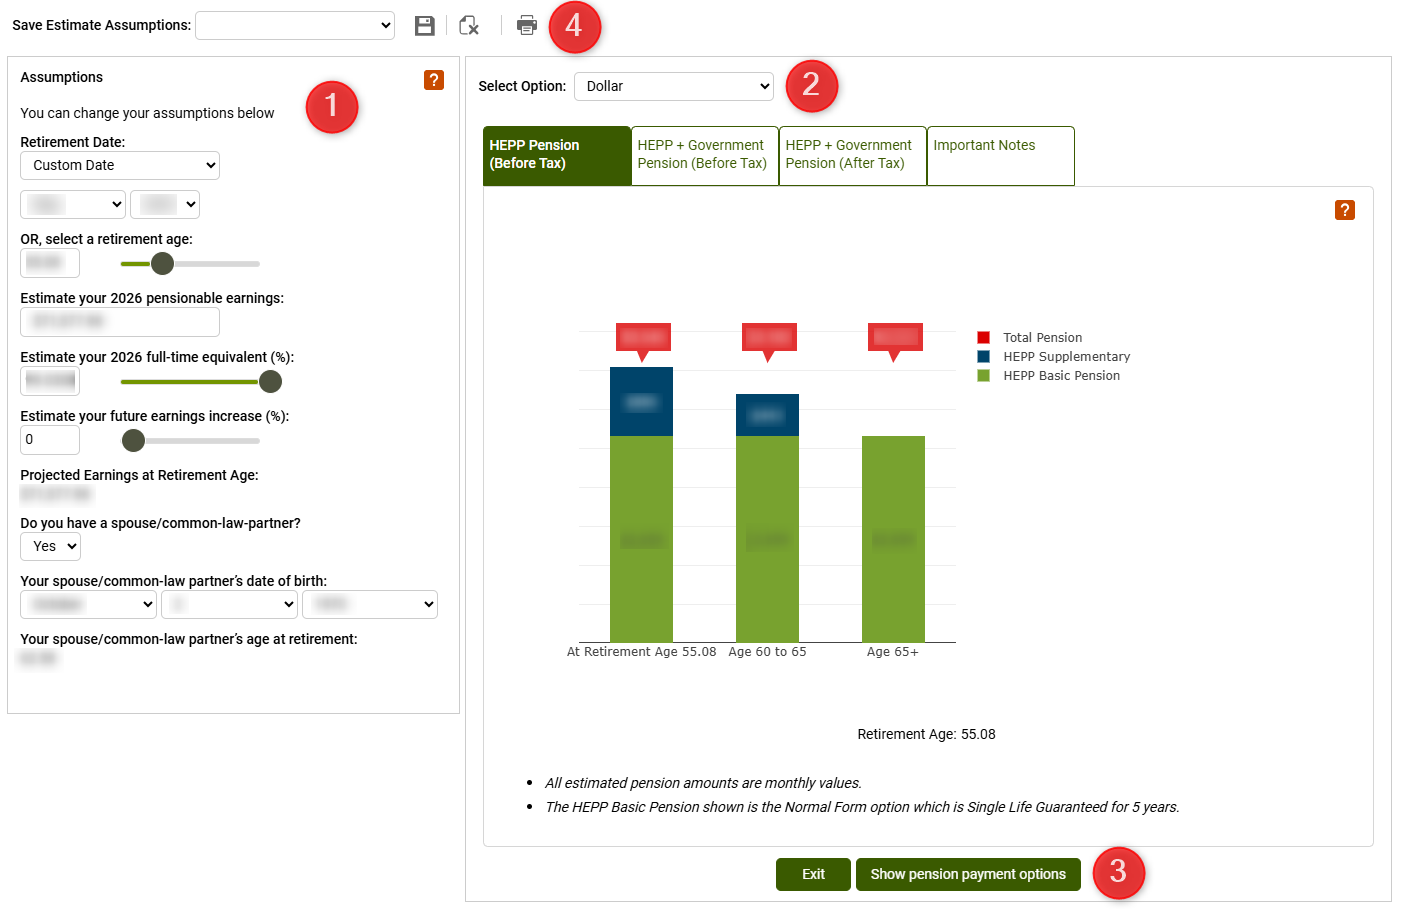Open spouse date of birth month dropdown
The height and width of the screenshot is (912, 1406).
point(89,605)
